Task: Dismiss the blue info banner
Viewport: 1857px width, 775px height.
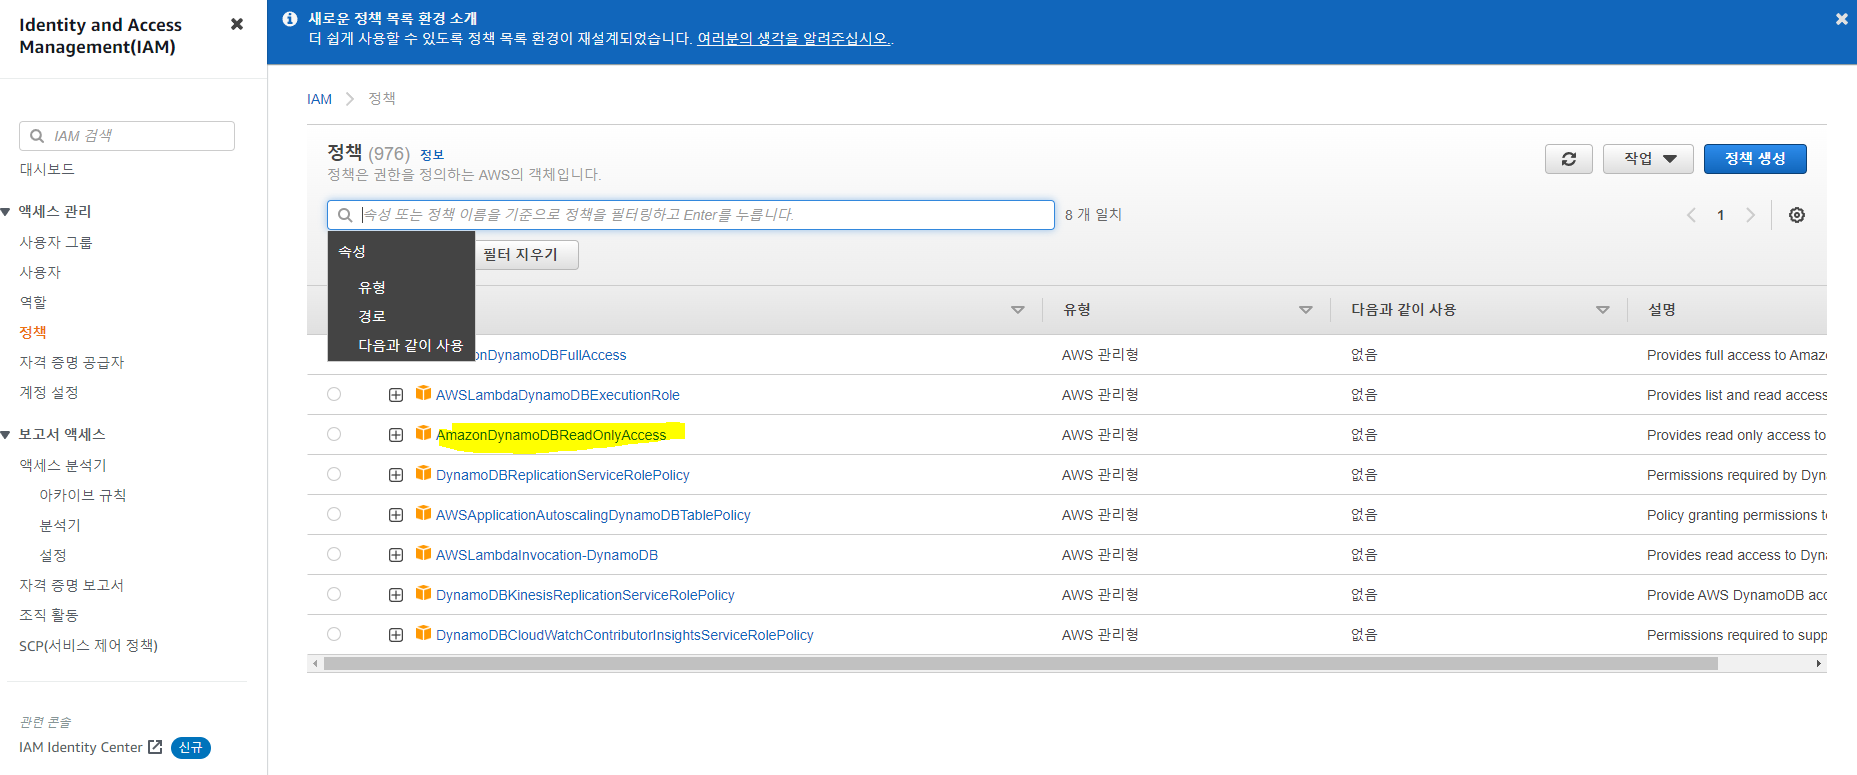Action: 1841,19
